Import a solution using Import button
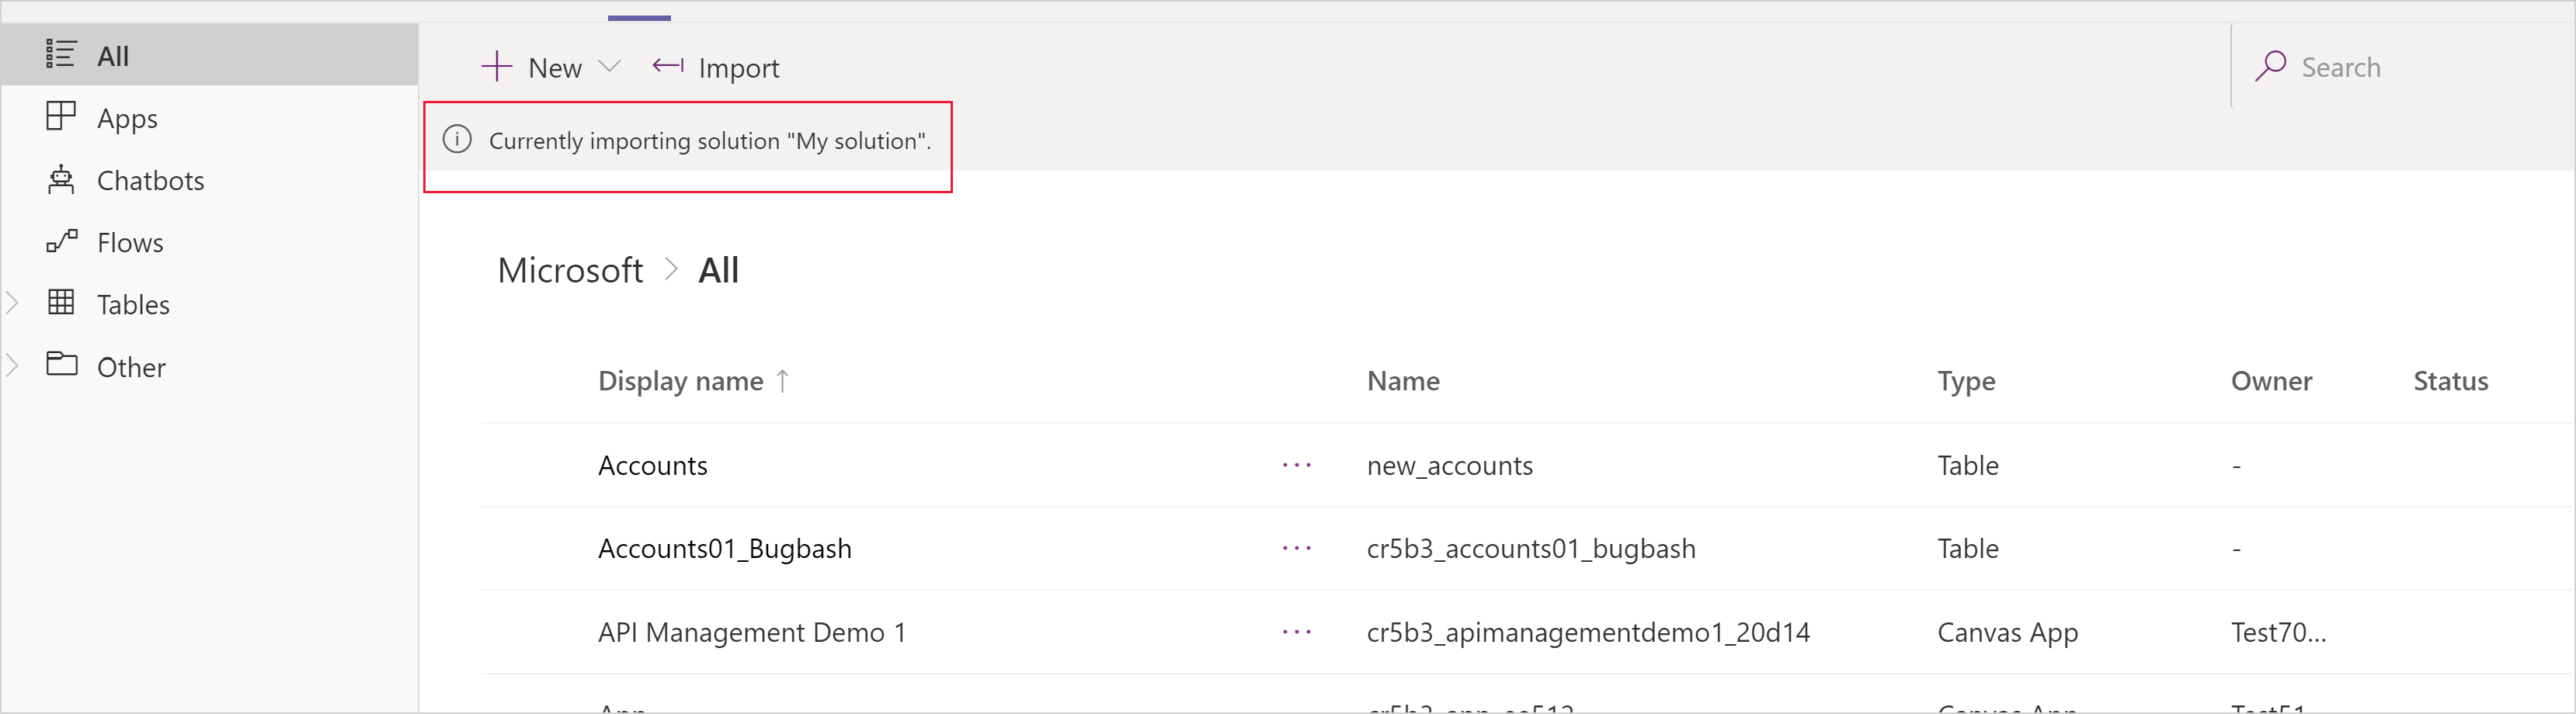This screenshot has height=714, width=2576. click(715, 68)
